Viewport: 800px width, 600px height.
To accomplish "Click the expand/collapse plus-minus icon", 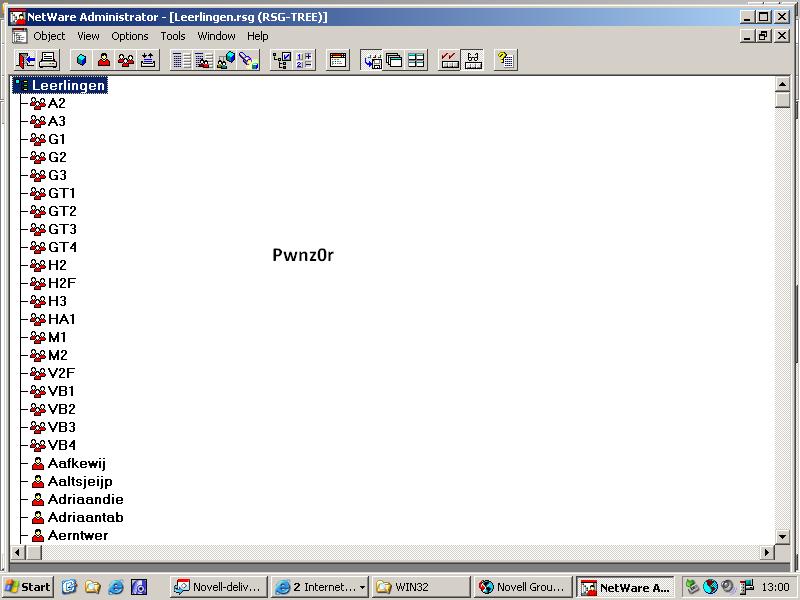I will coord(304,60).
